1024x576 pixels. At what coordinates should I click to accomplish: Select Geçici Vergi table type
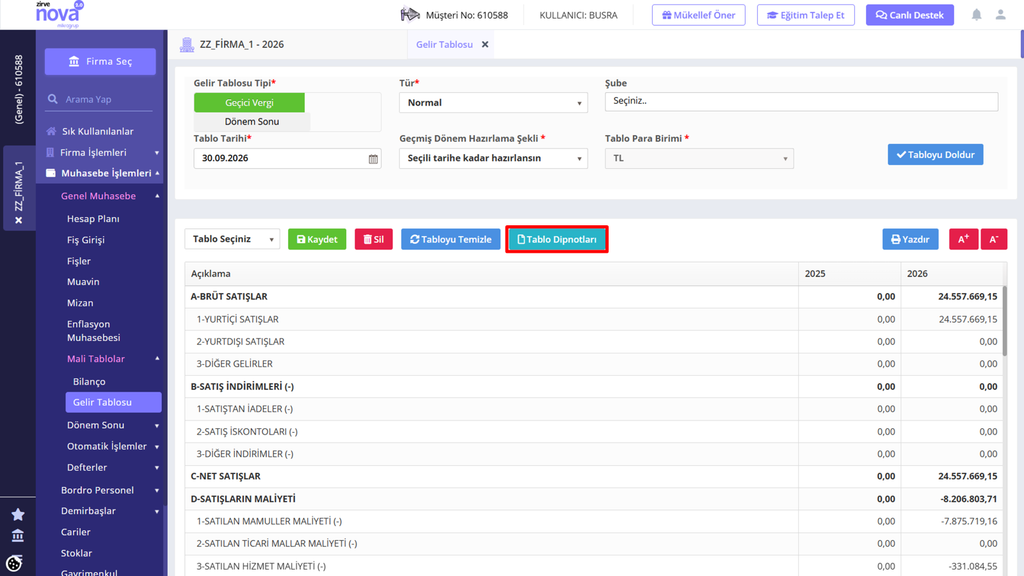tap(249, 103)
